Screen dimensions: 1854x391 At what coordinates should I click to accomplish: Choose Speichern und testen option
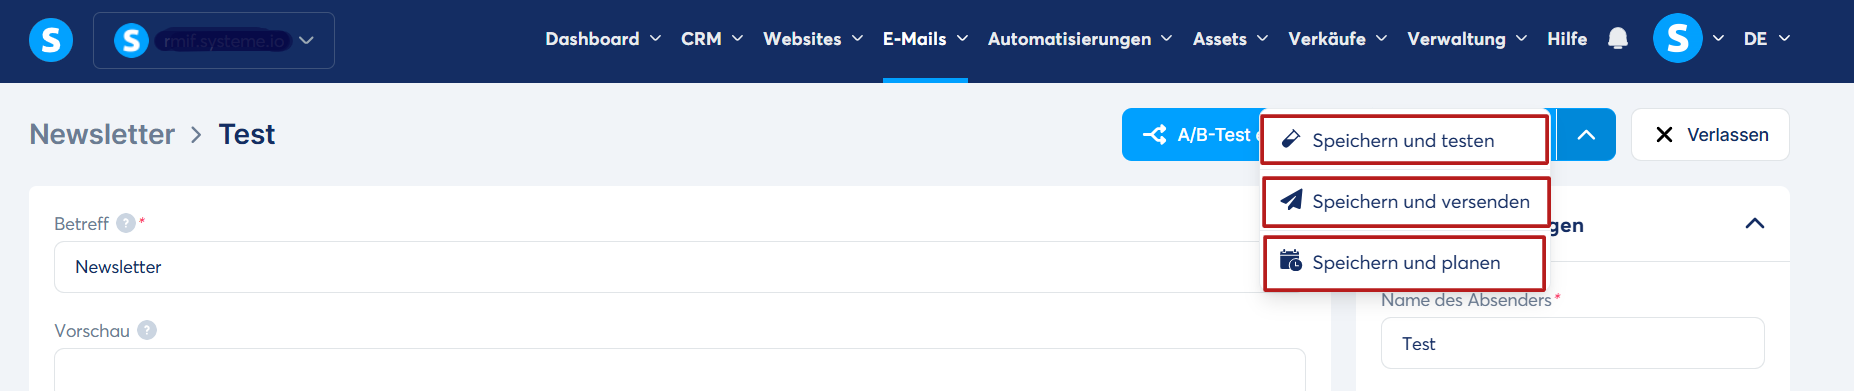pos(1404,140)
